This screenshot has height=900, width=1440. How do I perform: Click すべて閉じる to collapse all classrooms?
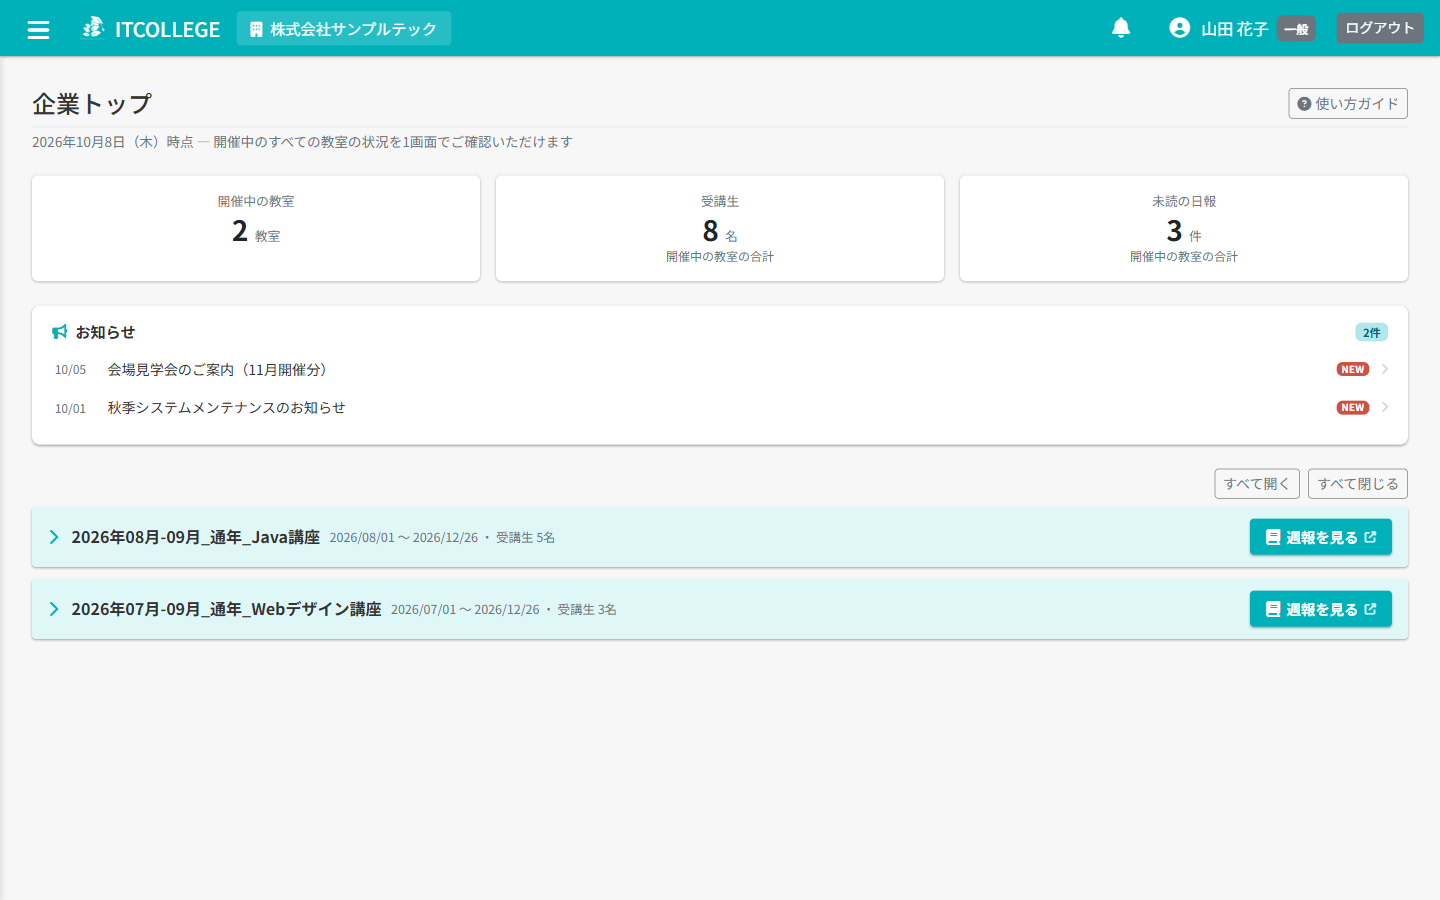1358,484
